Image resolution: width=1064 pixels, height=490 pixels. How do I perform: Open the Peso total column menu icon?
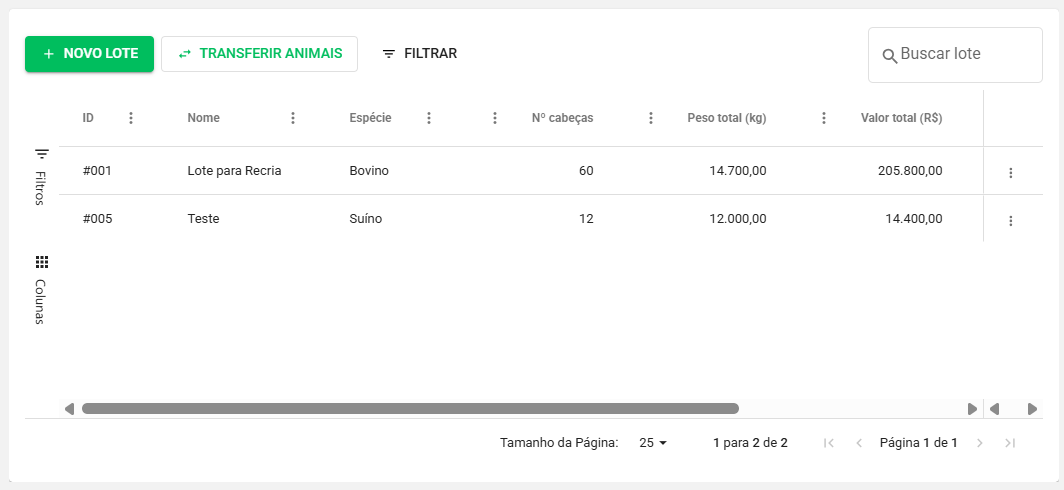[x=824, y=118]
